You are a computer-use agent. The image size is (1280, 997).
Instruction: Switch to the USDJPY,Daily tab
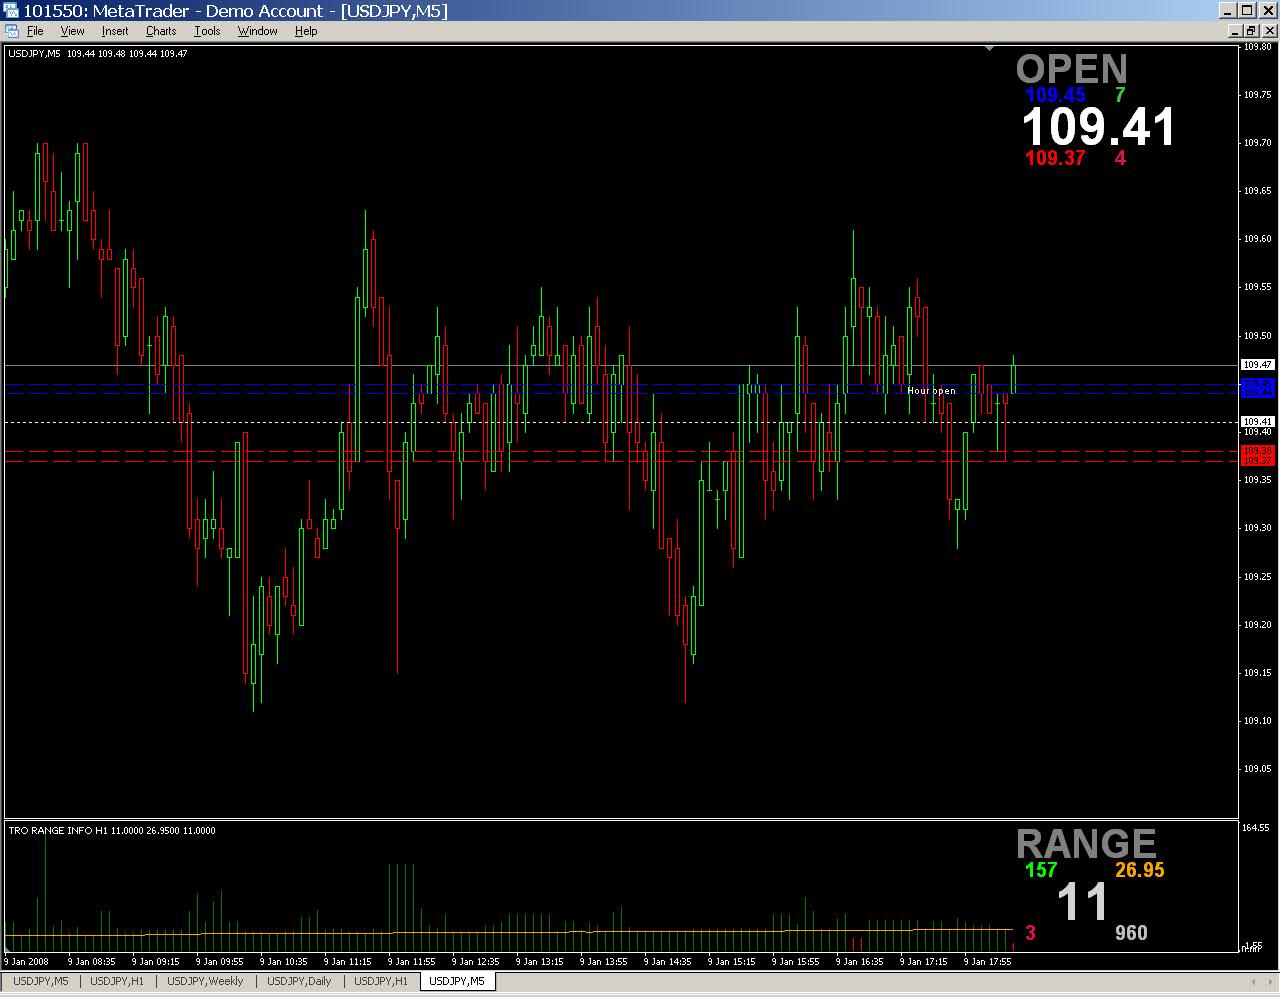(x=299, y=981)
